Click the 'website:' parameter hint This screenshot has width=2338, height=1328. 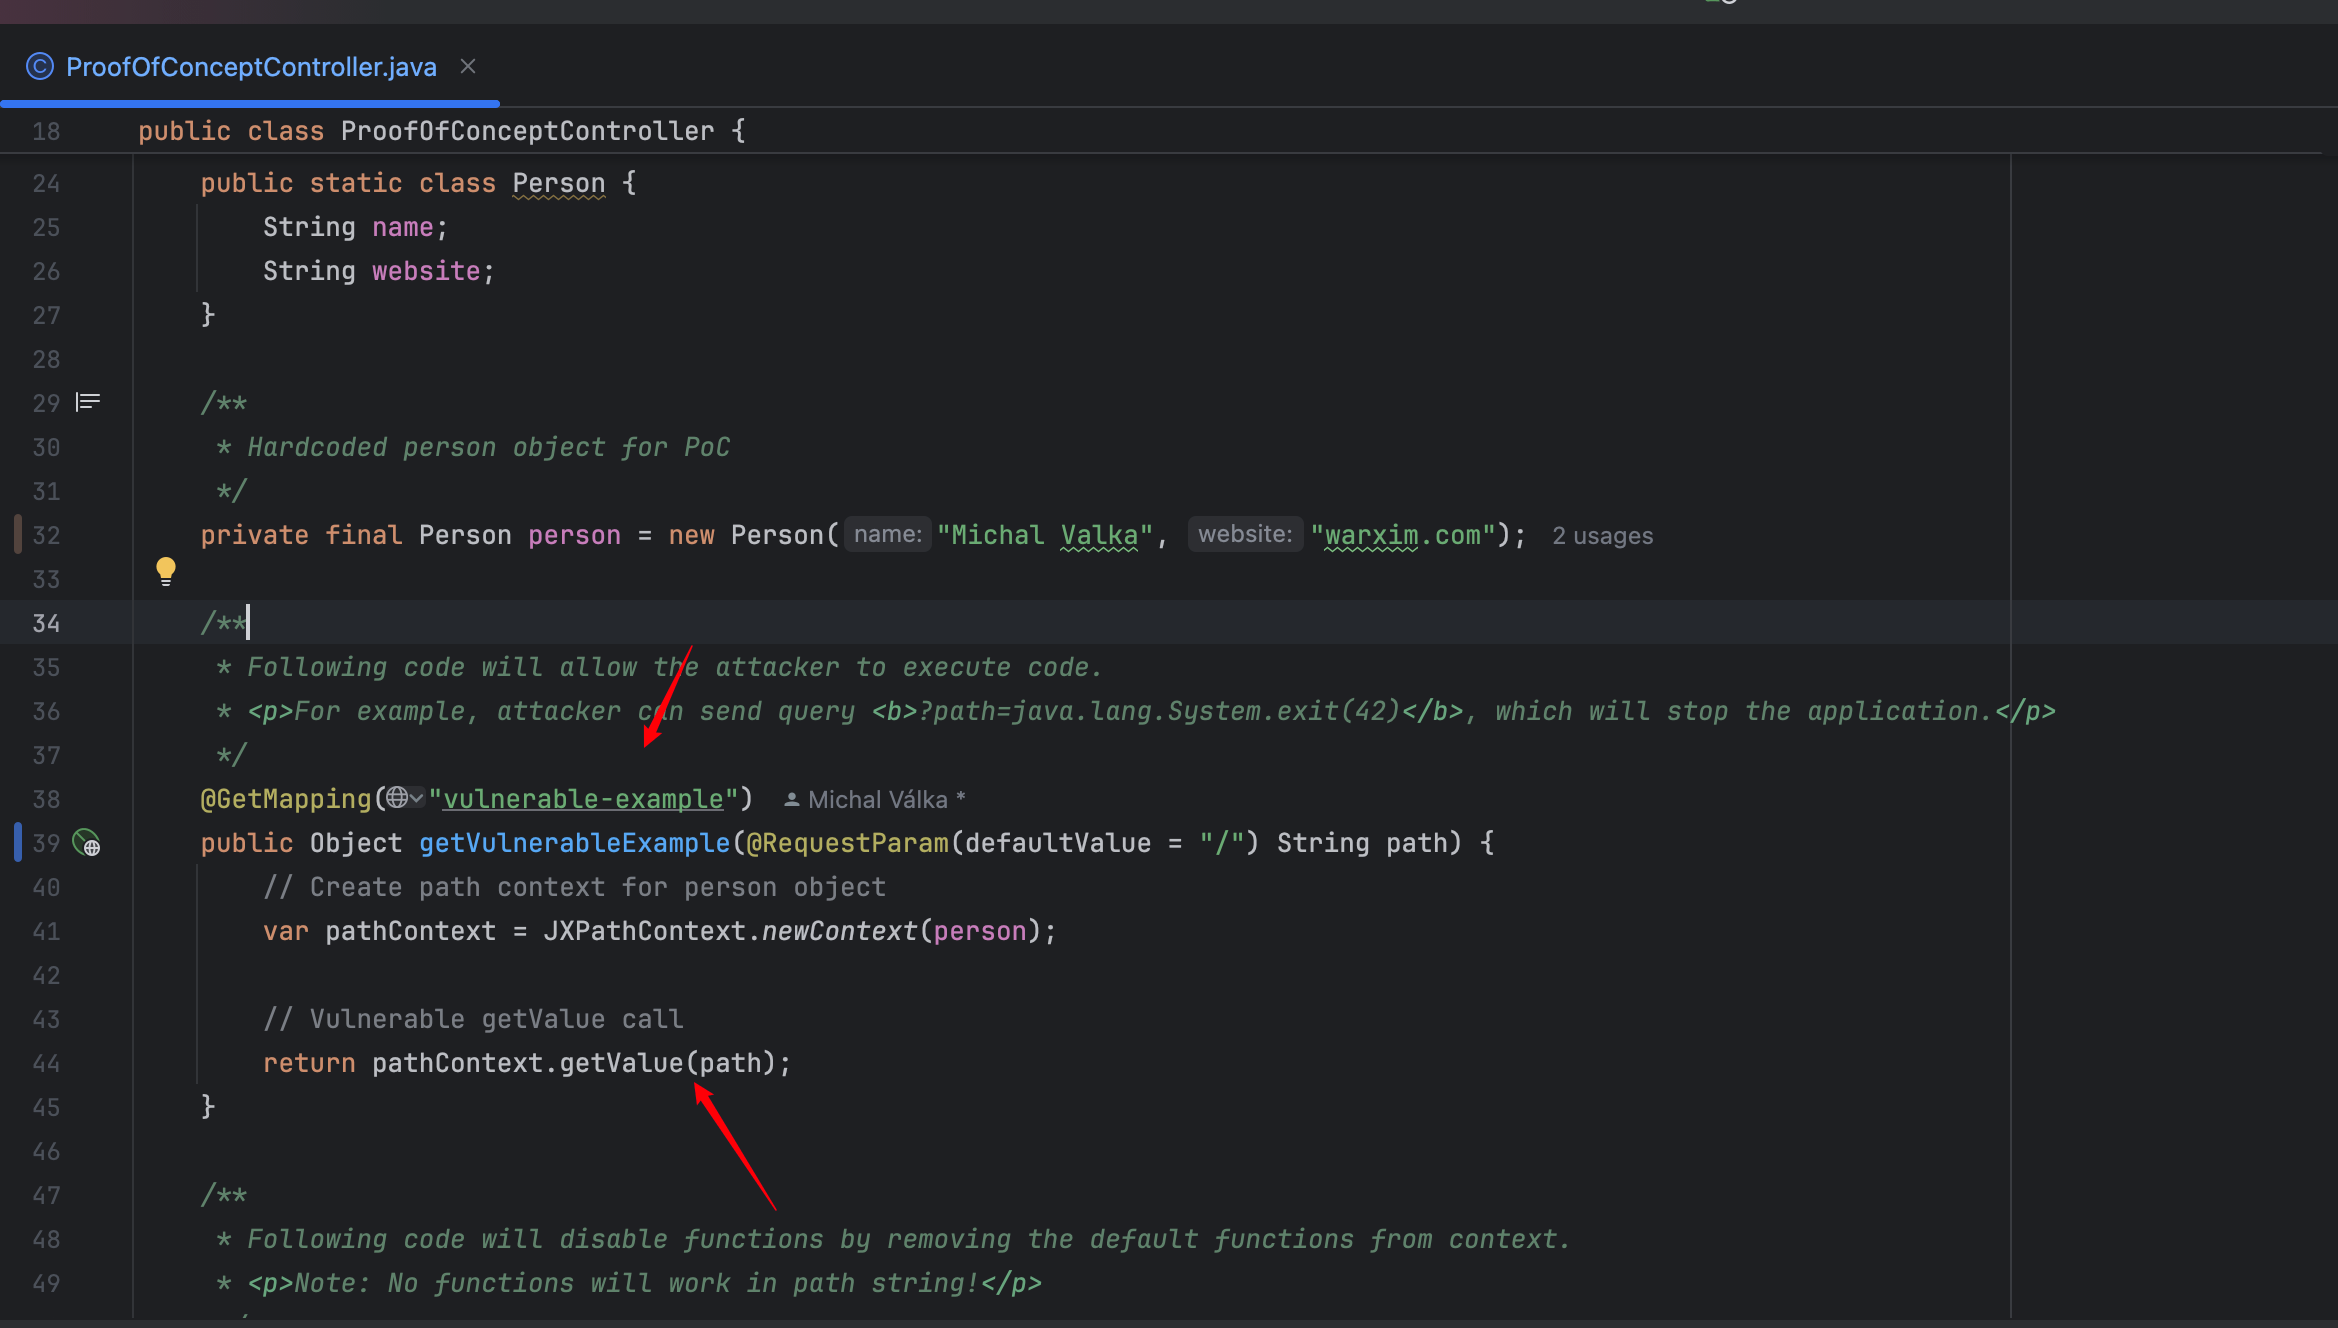tap(1245, 534)
